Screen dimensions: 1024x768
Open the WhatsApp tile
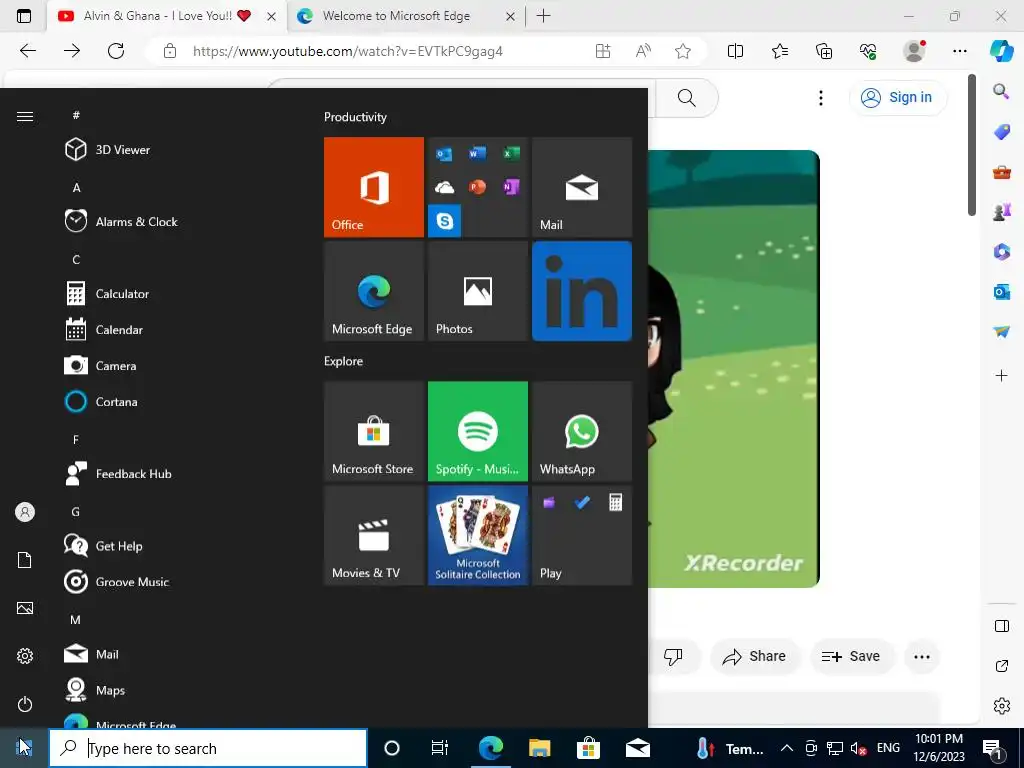pos(582,431)
